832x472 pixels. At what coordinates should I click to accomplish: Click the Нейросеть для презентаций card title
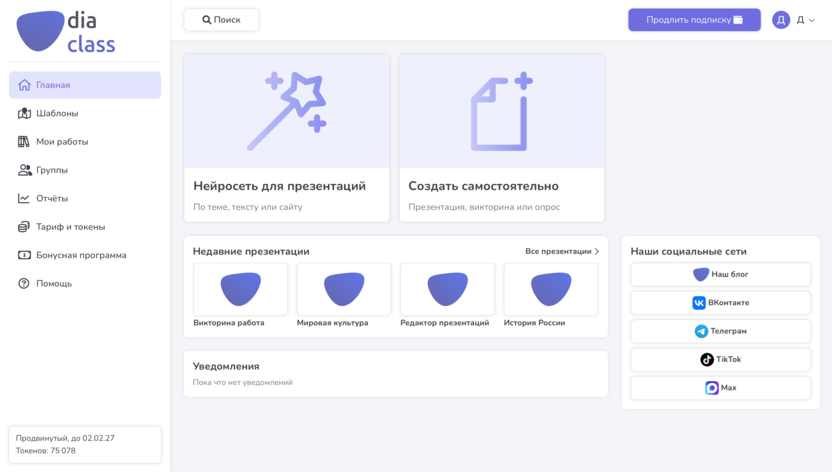click(280, 186)
